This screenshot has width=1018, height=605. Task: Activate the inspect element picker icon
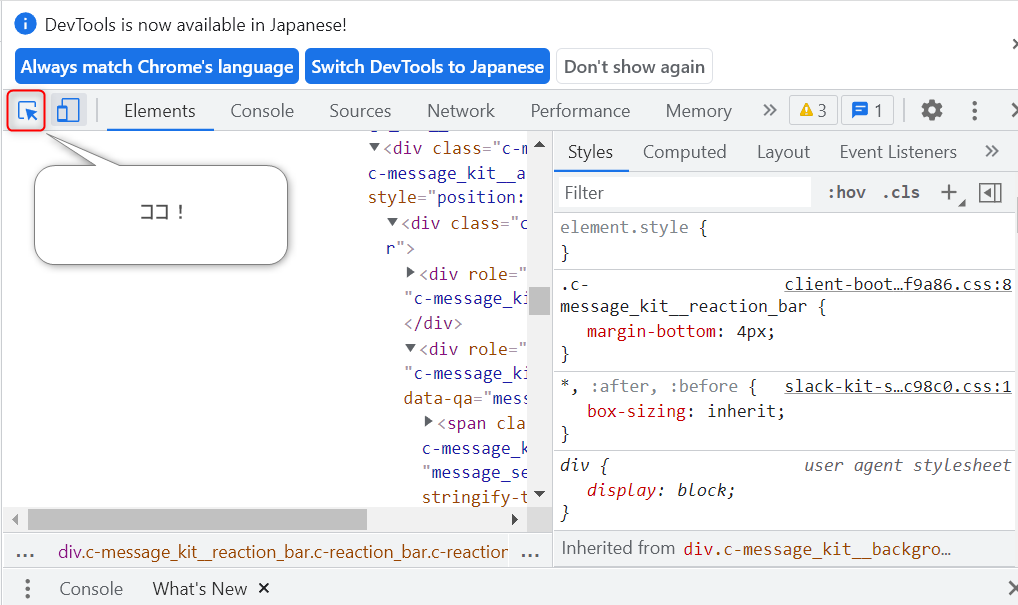coord(27,111)
